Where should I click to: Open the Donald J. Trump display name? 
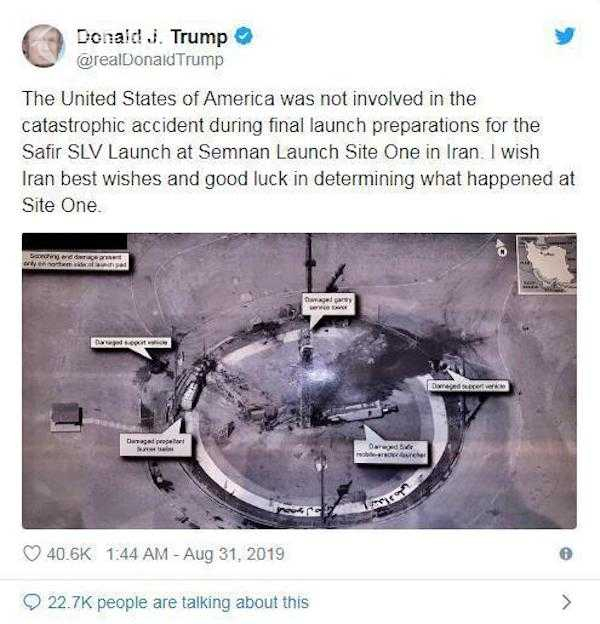(152, 37)
